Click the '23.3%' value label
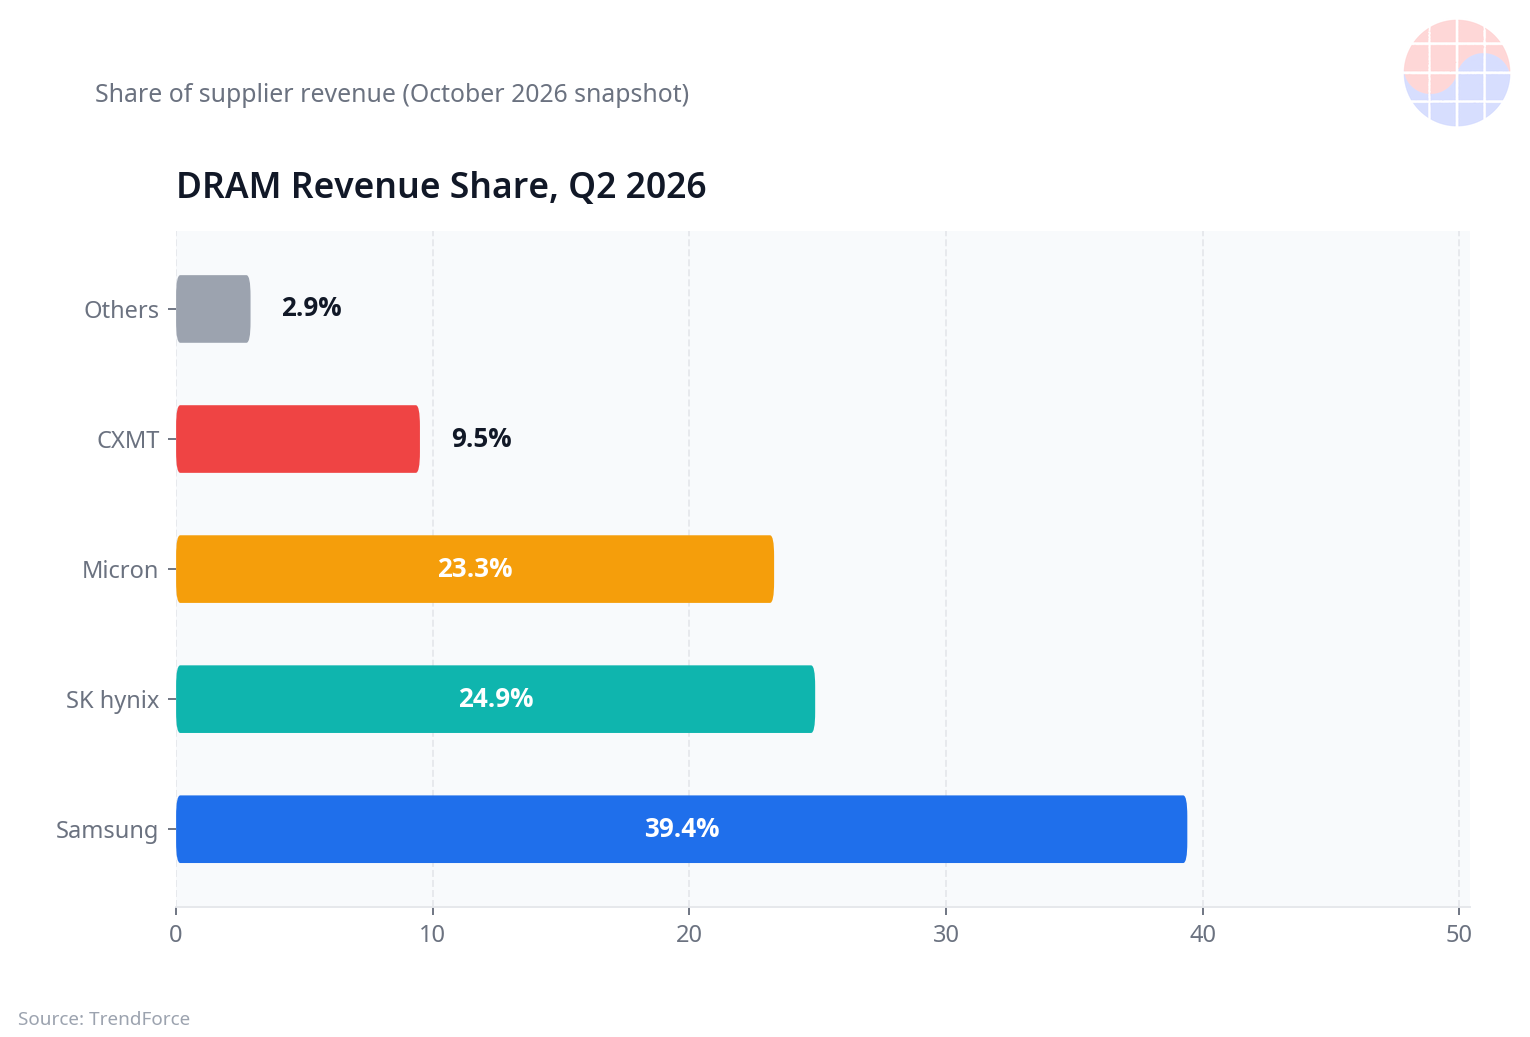 (x=475, y=568)
